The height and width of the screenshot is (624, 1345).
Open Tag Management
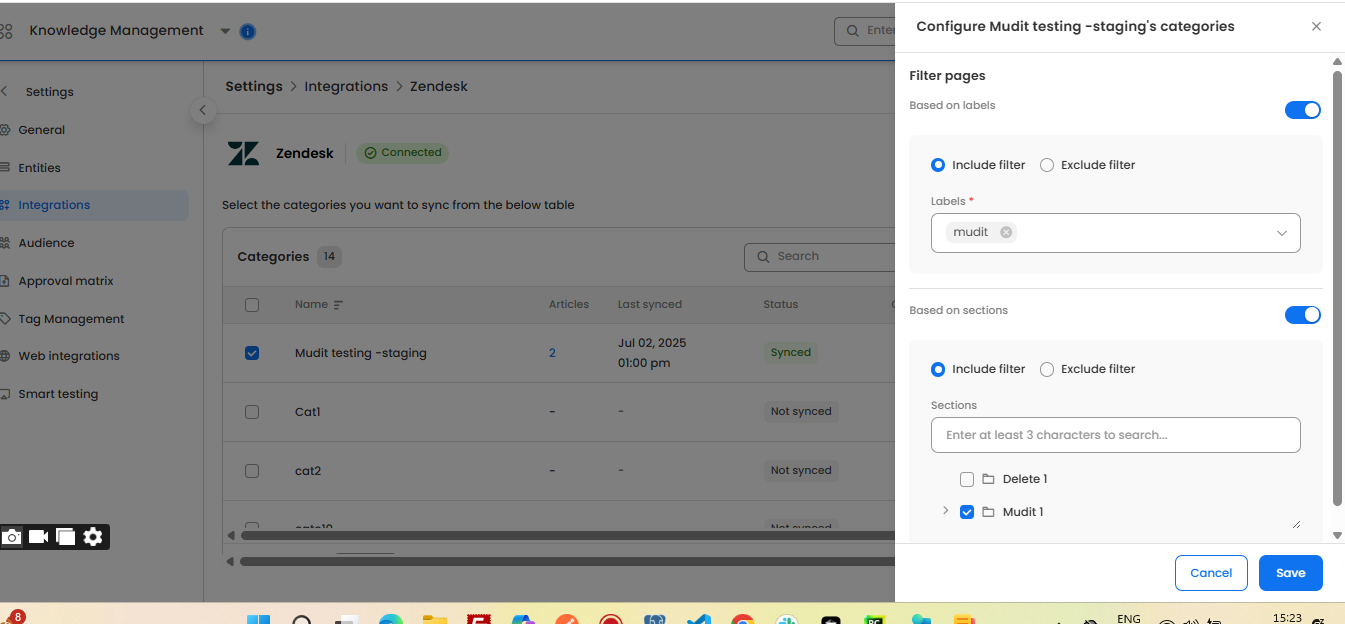coord(71,319)
